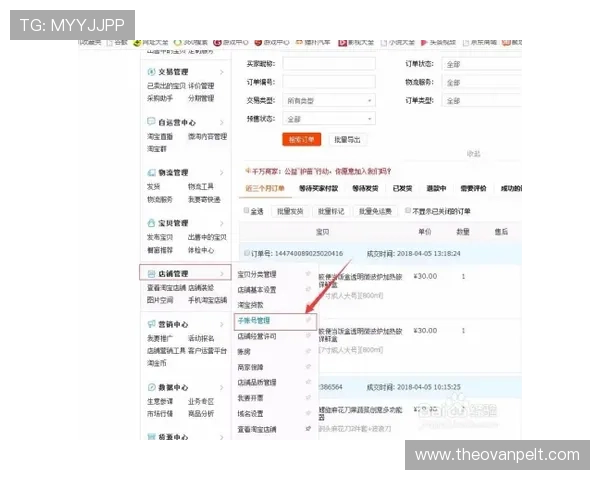The image size is (600, 480).
Task: Switch to the 等待买家付款 tab
Action: [x=318, y=188]
